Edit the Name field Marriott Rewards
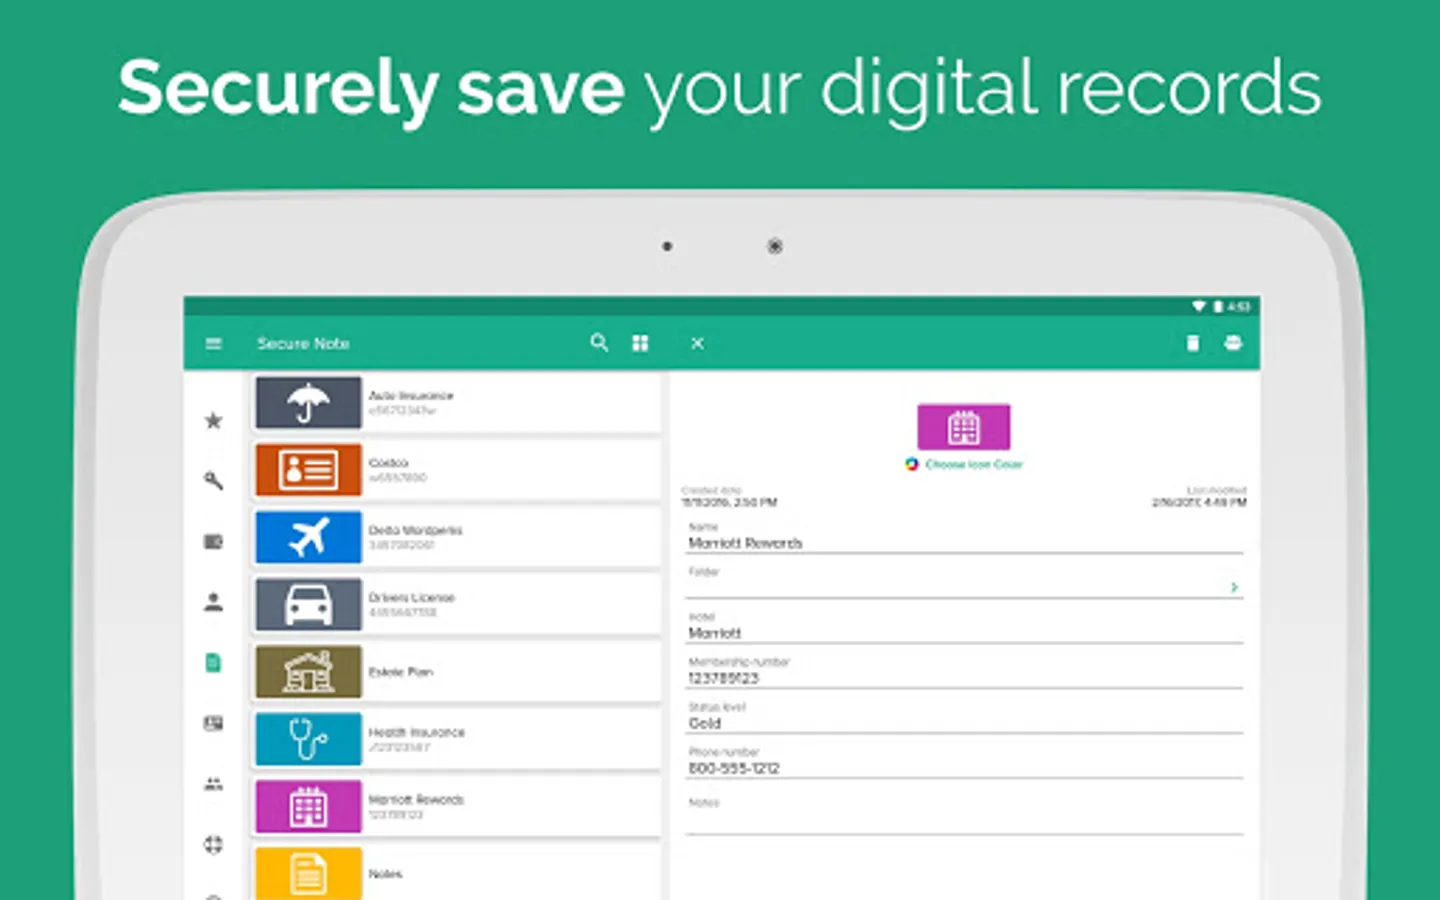This screenshot has width=1440, height=900. (964, 537)
